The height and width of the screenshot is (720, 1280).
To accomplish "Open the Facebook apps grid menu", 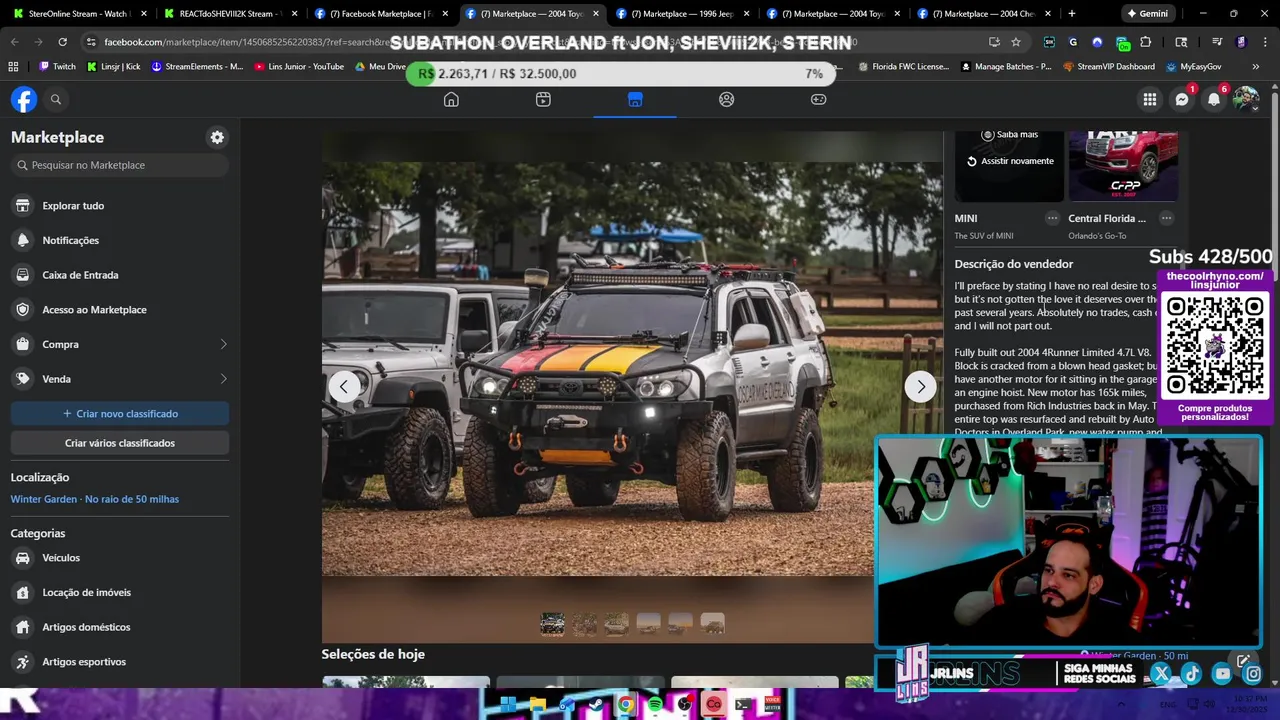I will 1150,99.
